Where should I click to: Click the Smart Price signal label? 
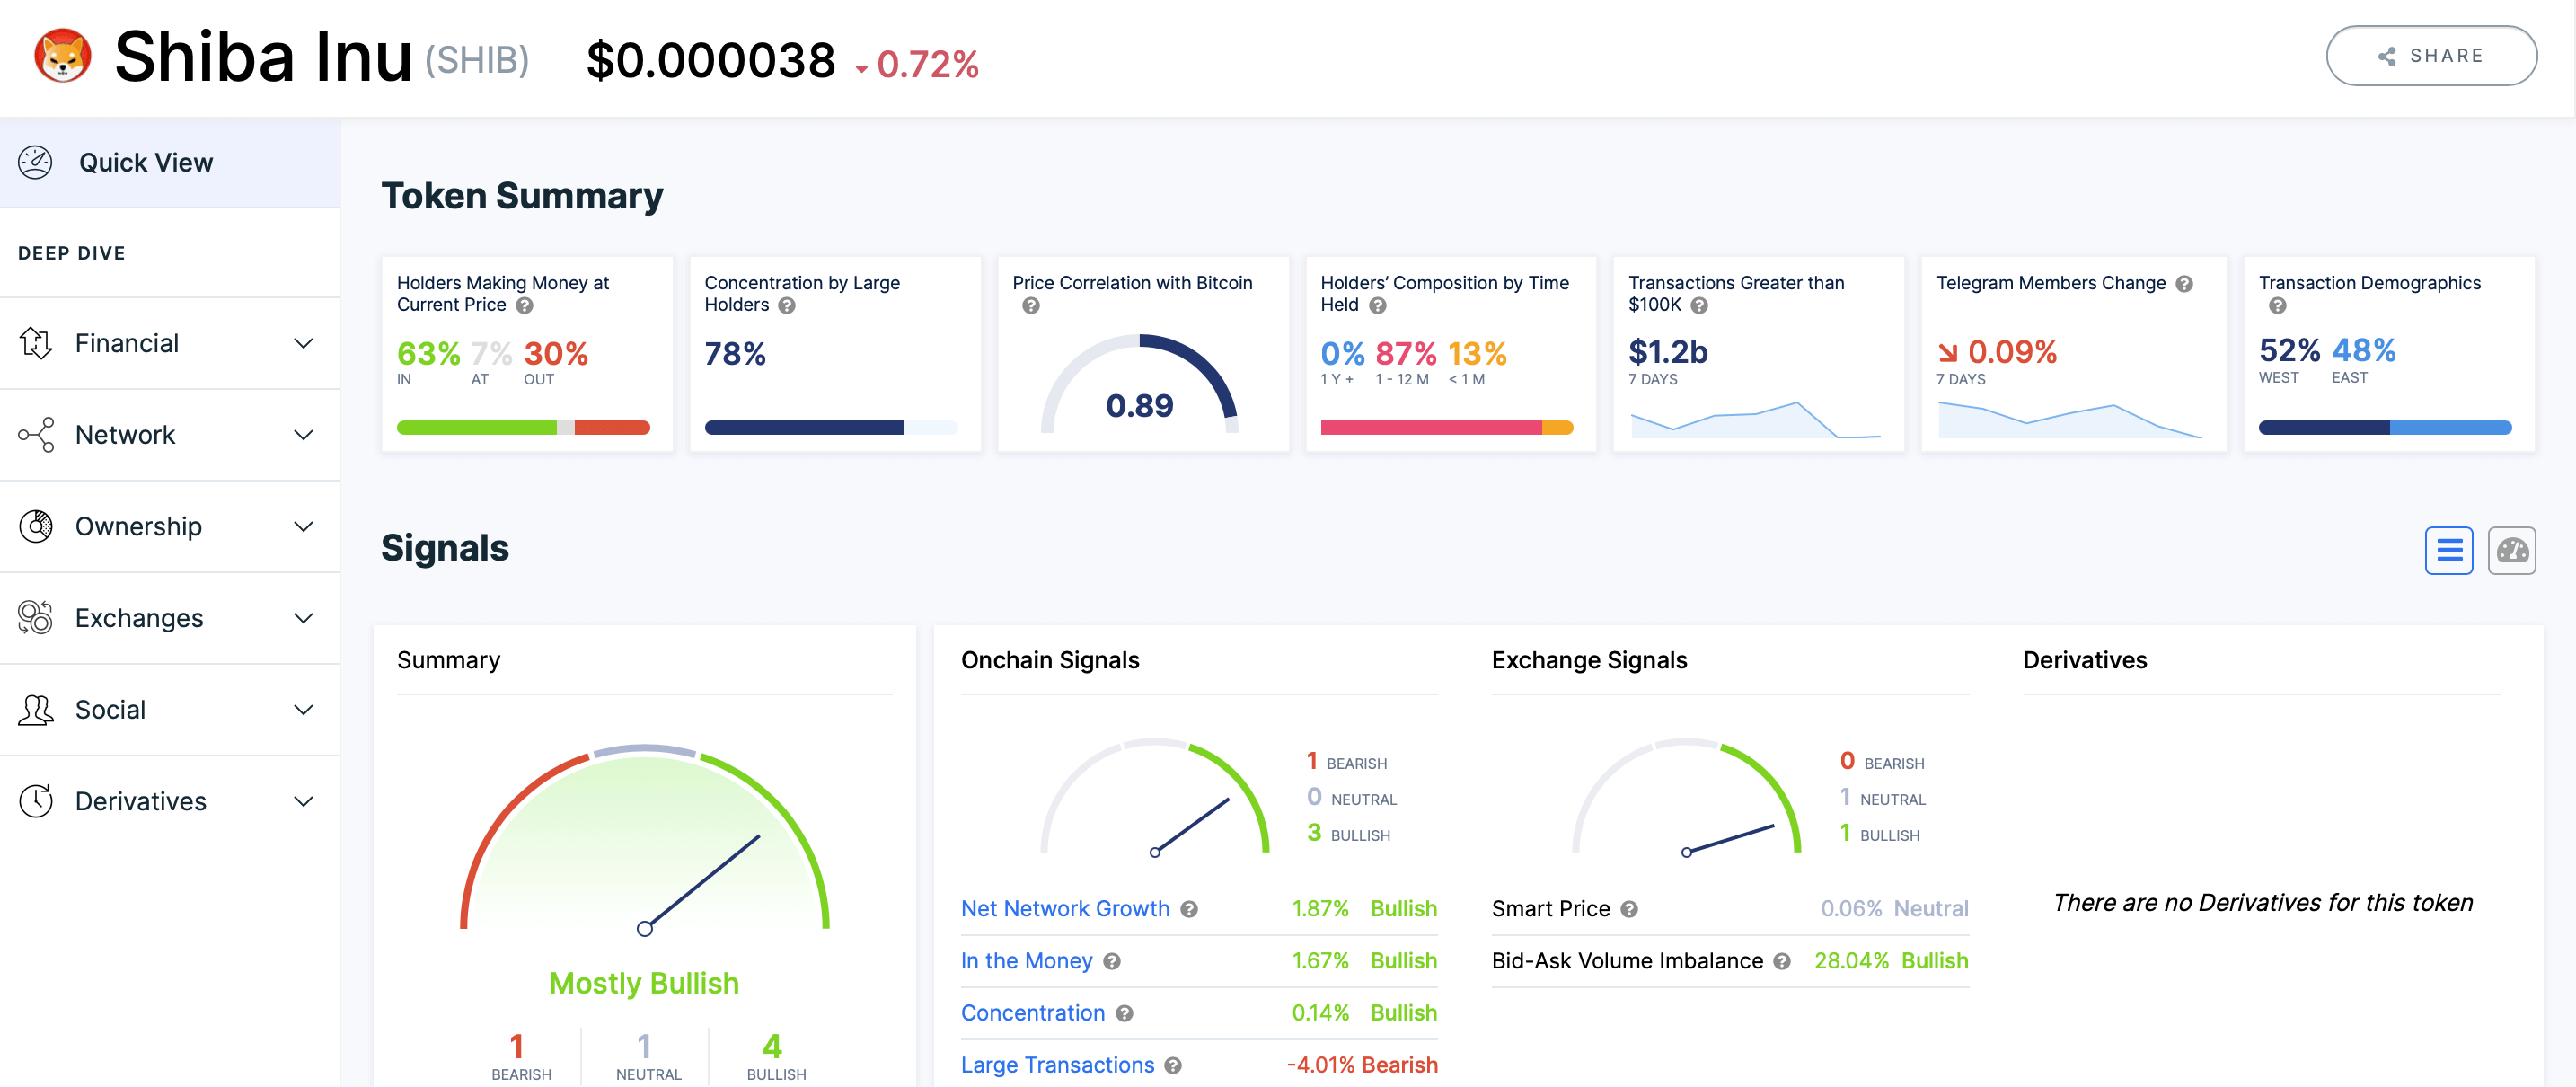(x=1551, y=909)
